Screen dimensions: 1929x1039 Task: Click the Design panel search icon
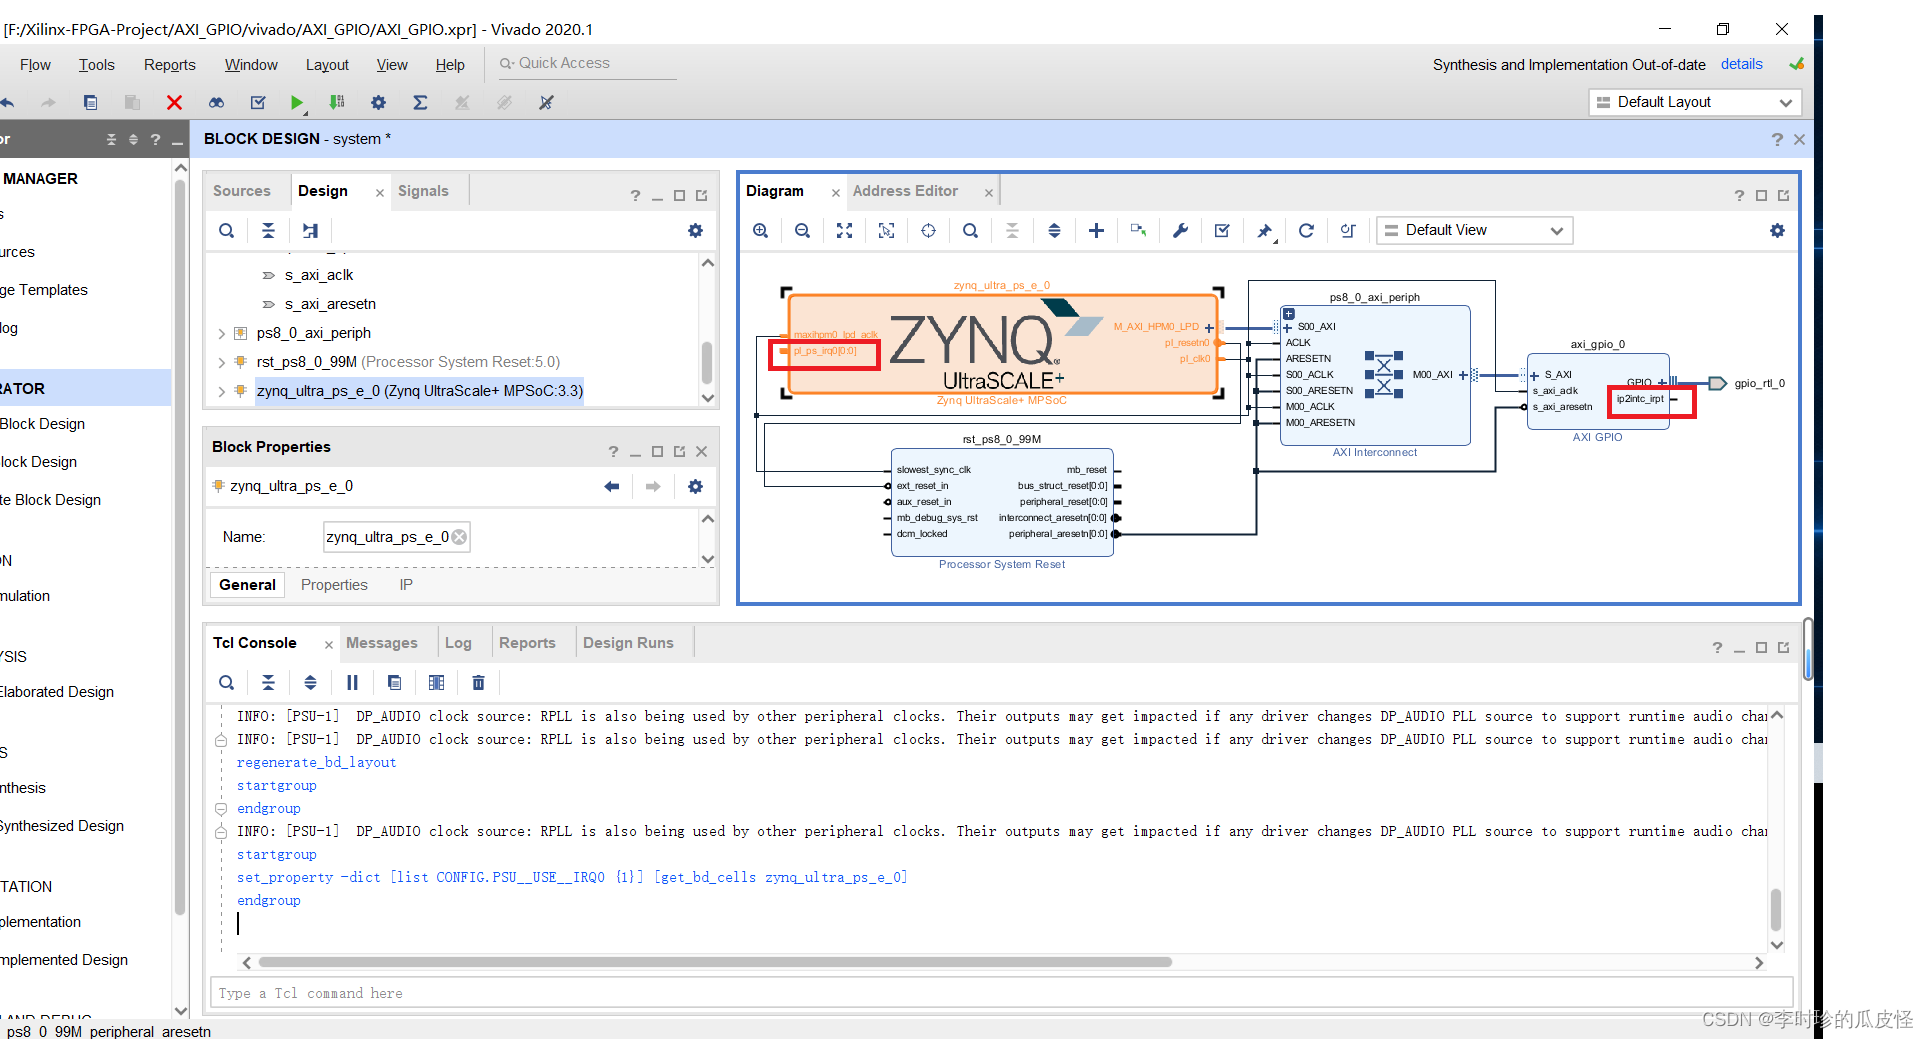227,231
